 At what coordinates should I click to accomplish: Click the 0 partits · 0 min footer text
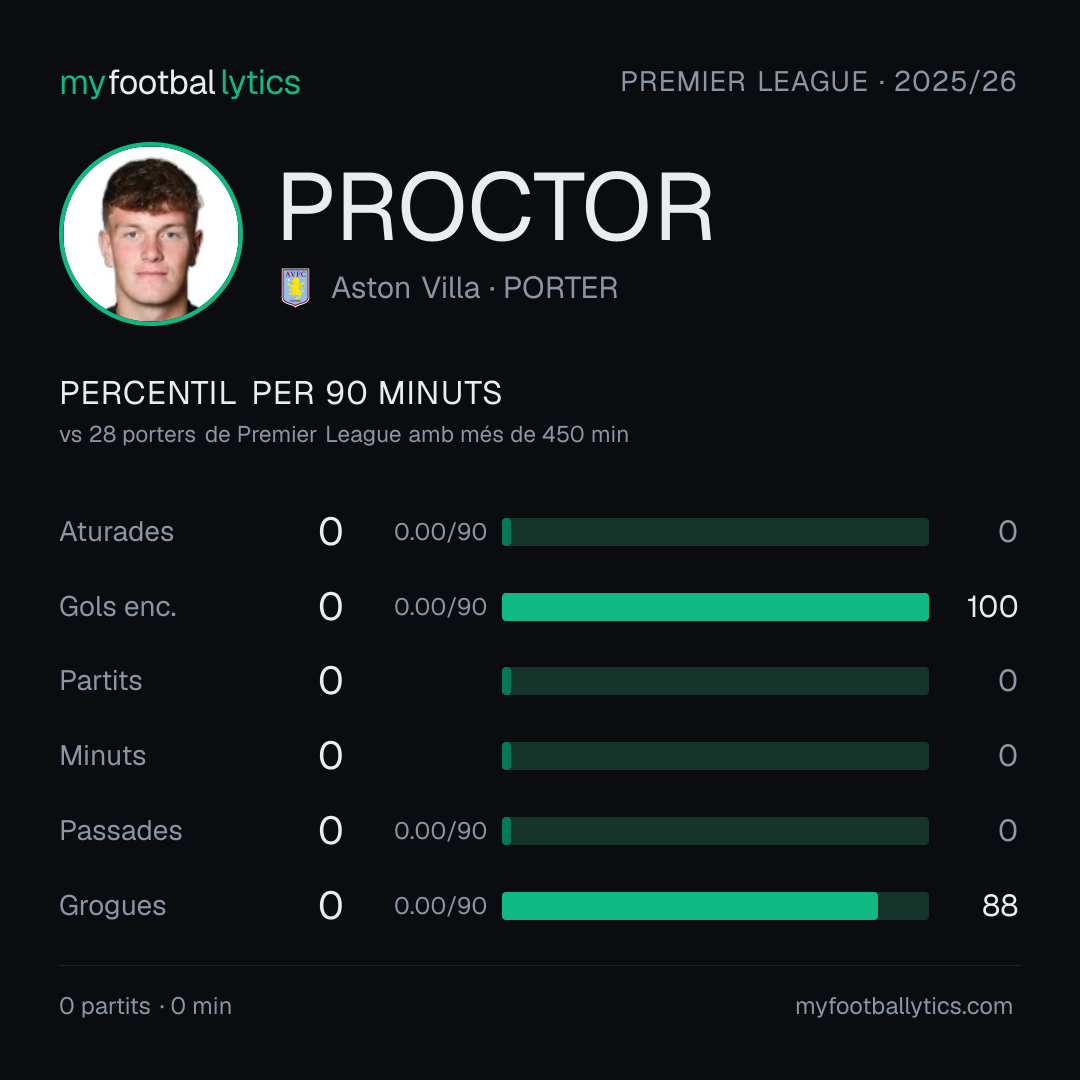(x=145, y=1006)
